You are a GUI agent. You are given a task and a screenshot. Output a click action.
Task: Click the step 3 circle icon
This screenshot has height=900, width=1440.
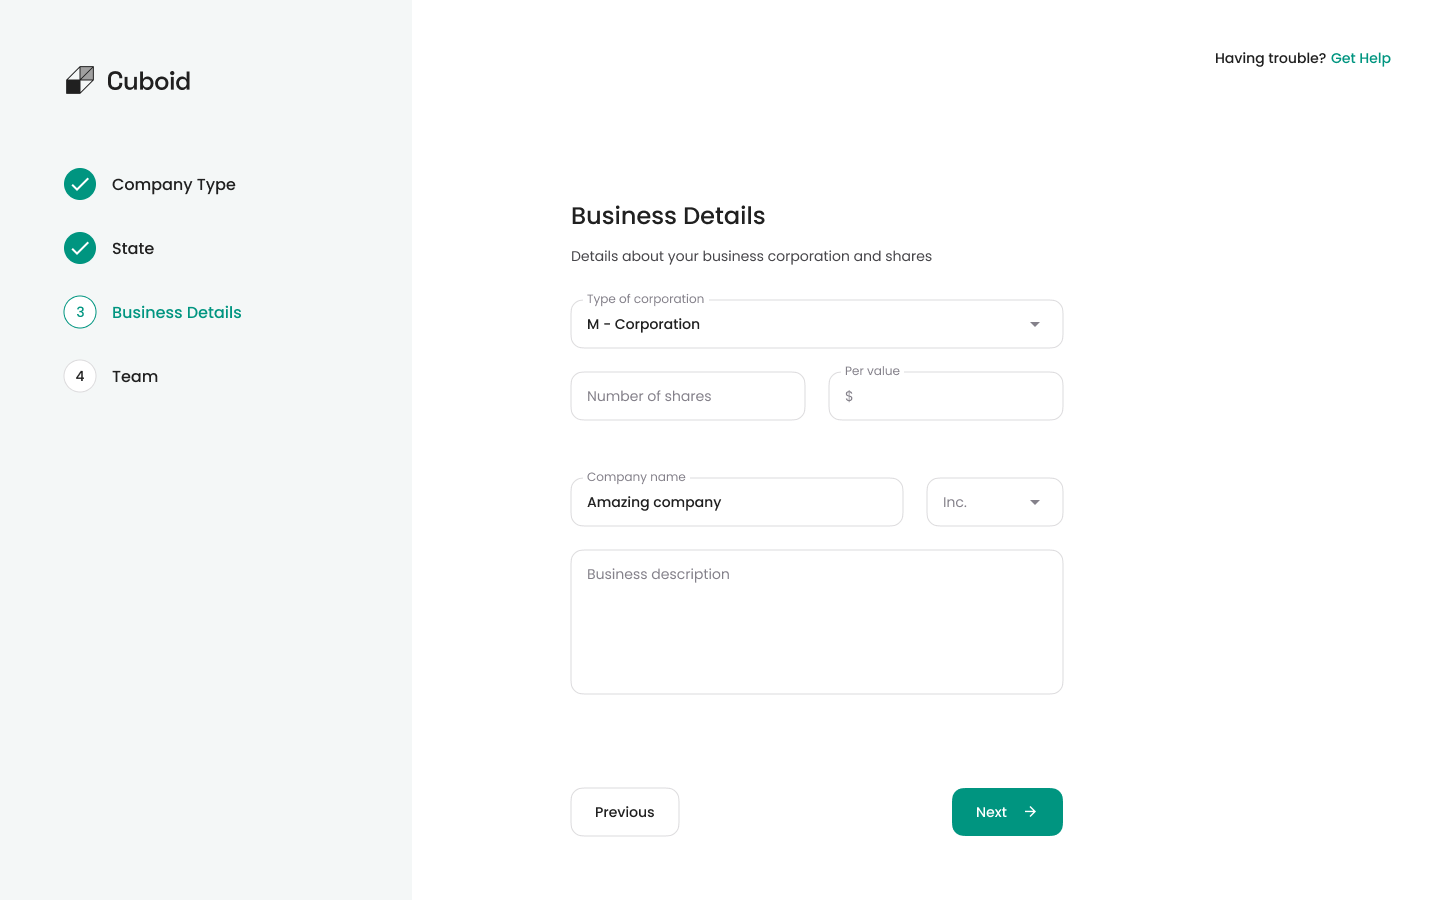click(x=80, y=312)
